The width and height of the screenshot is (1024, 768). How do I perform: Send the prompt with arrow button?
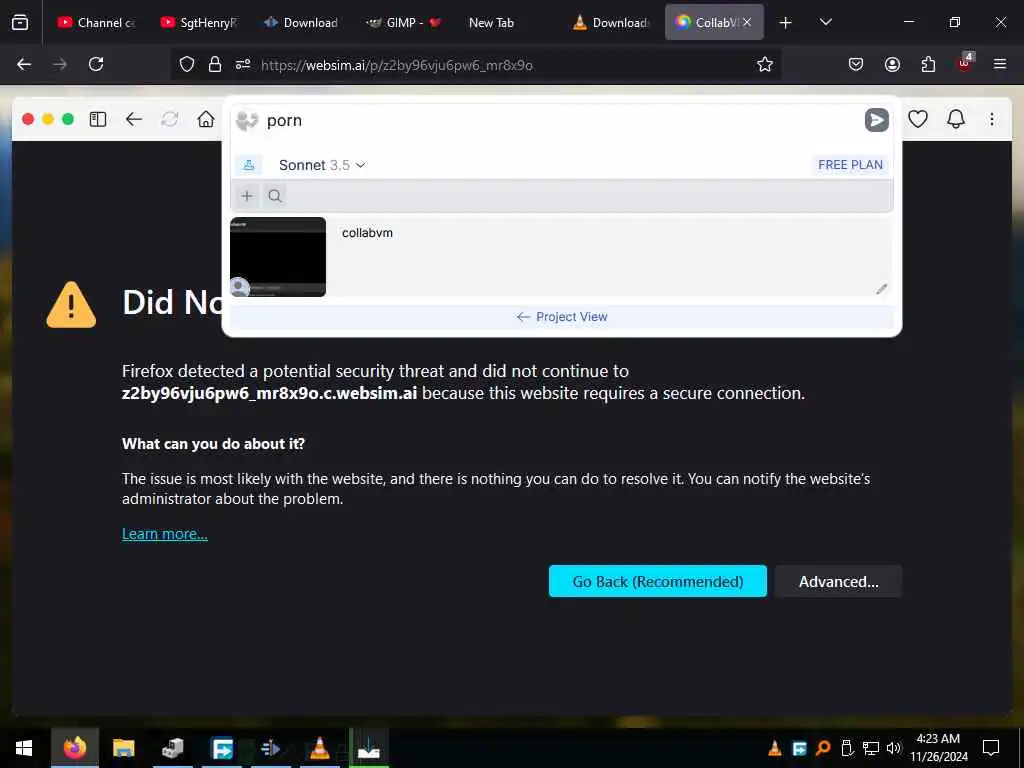[876, 120]
